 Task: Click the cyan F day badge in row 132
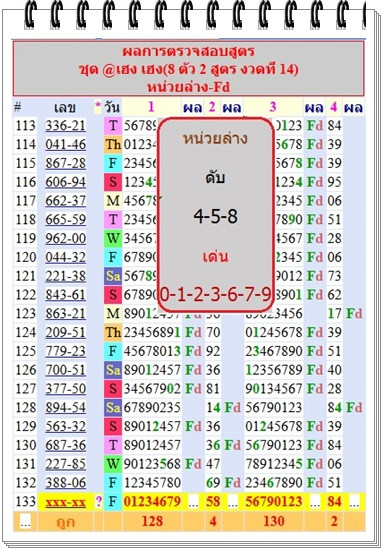(113, 483)
